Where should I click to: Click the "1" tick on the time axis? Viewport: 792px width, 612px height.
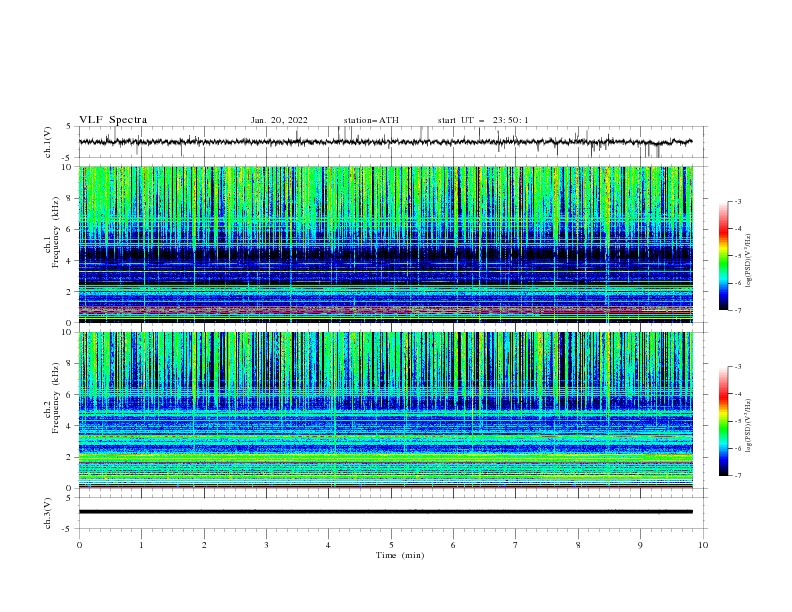coord(141,545)
